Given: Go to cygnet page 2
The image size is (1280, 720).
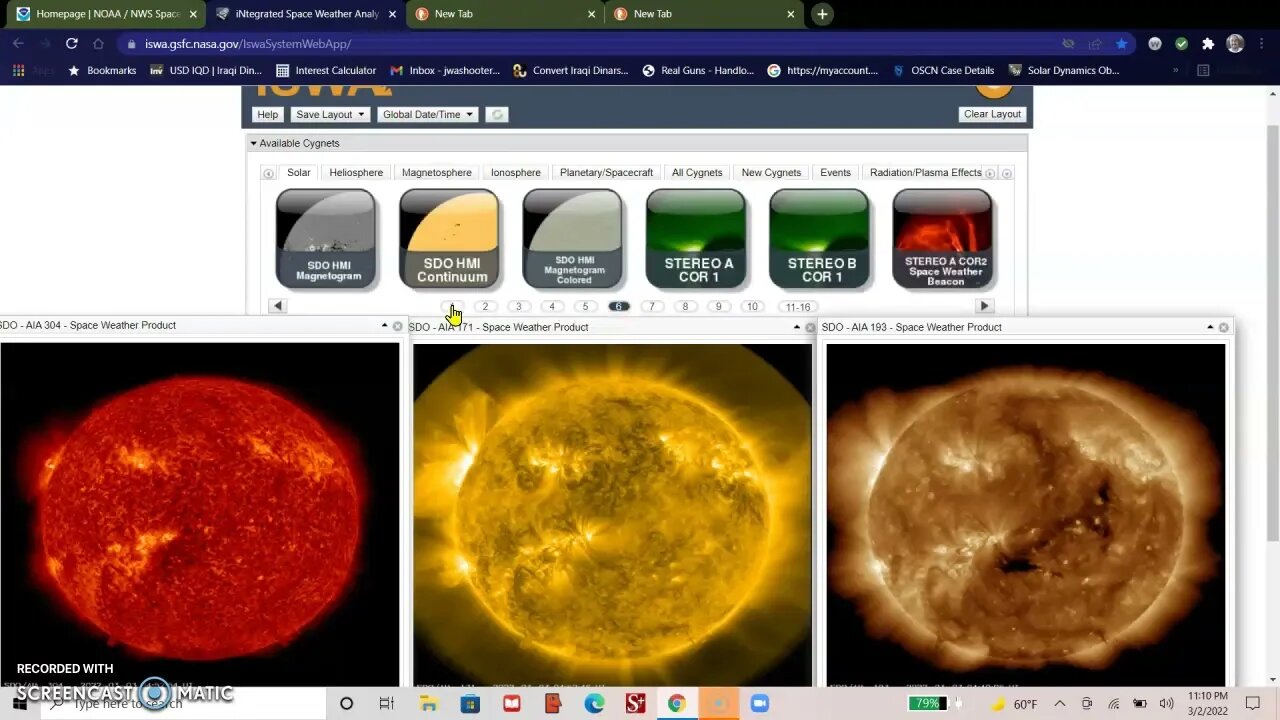Looking at the screenshot, I should (485, 306).
